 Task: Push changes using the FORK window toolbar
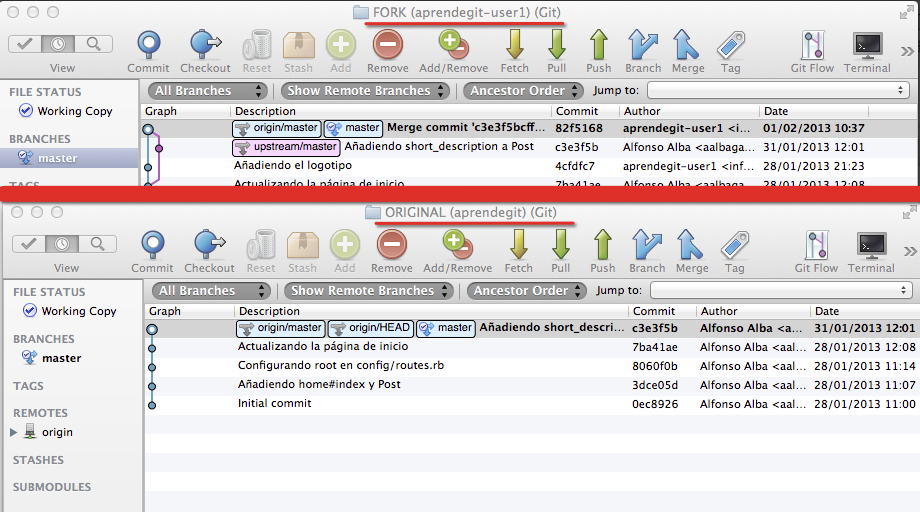(x=598, y=46)
